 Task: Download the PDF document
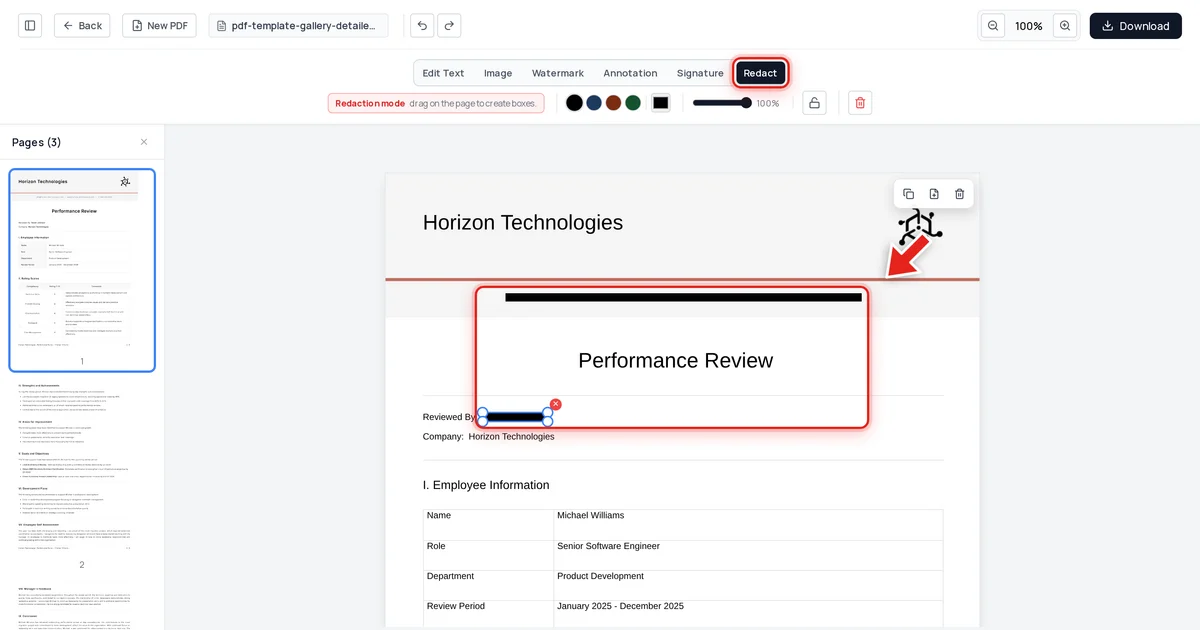click(1135, 26)
